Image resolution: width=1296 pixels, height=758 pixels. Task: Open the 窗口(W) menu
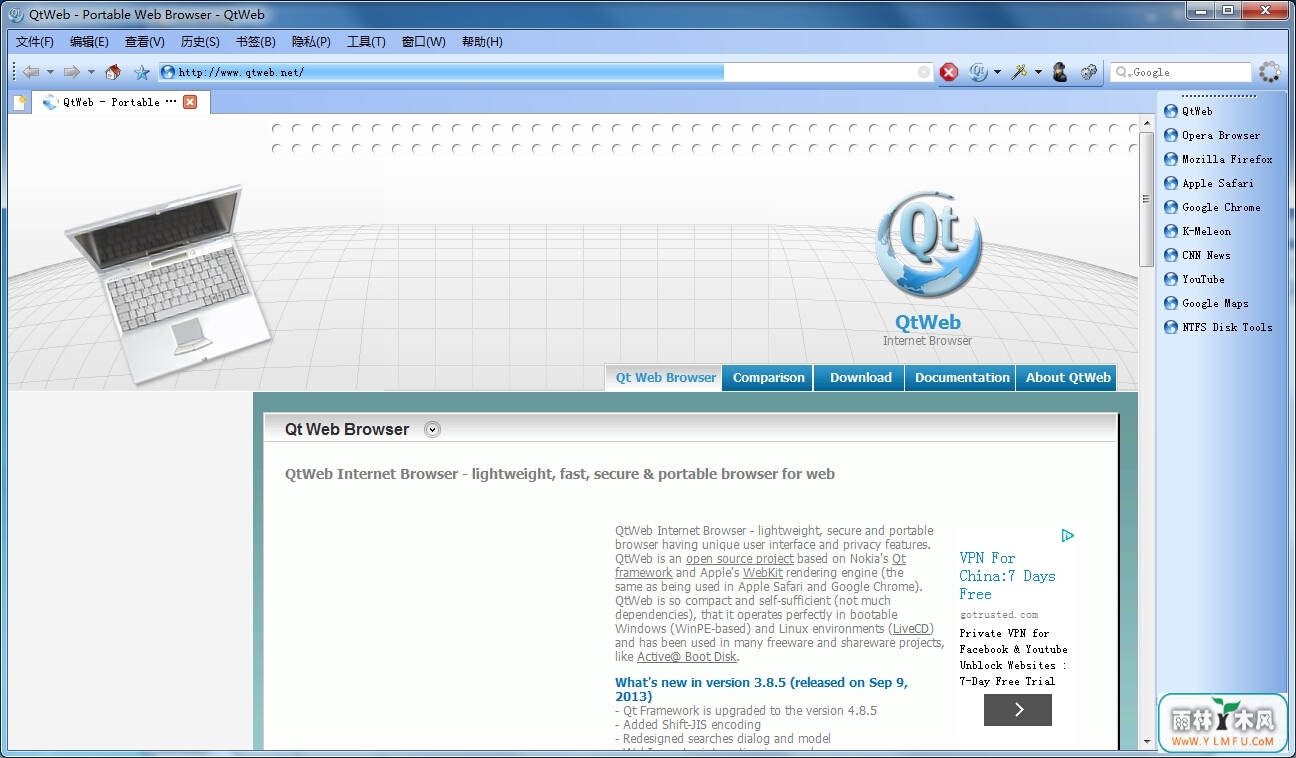[x=423, y=42]
